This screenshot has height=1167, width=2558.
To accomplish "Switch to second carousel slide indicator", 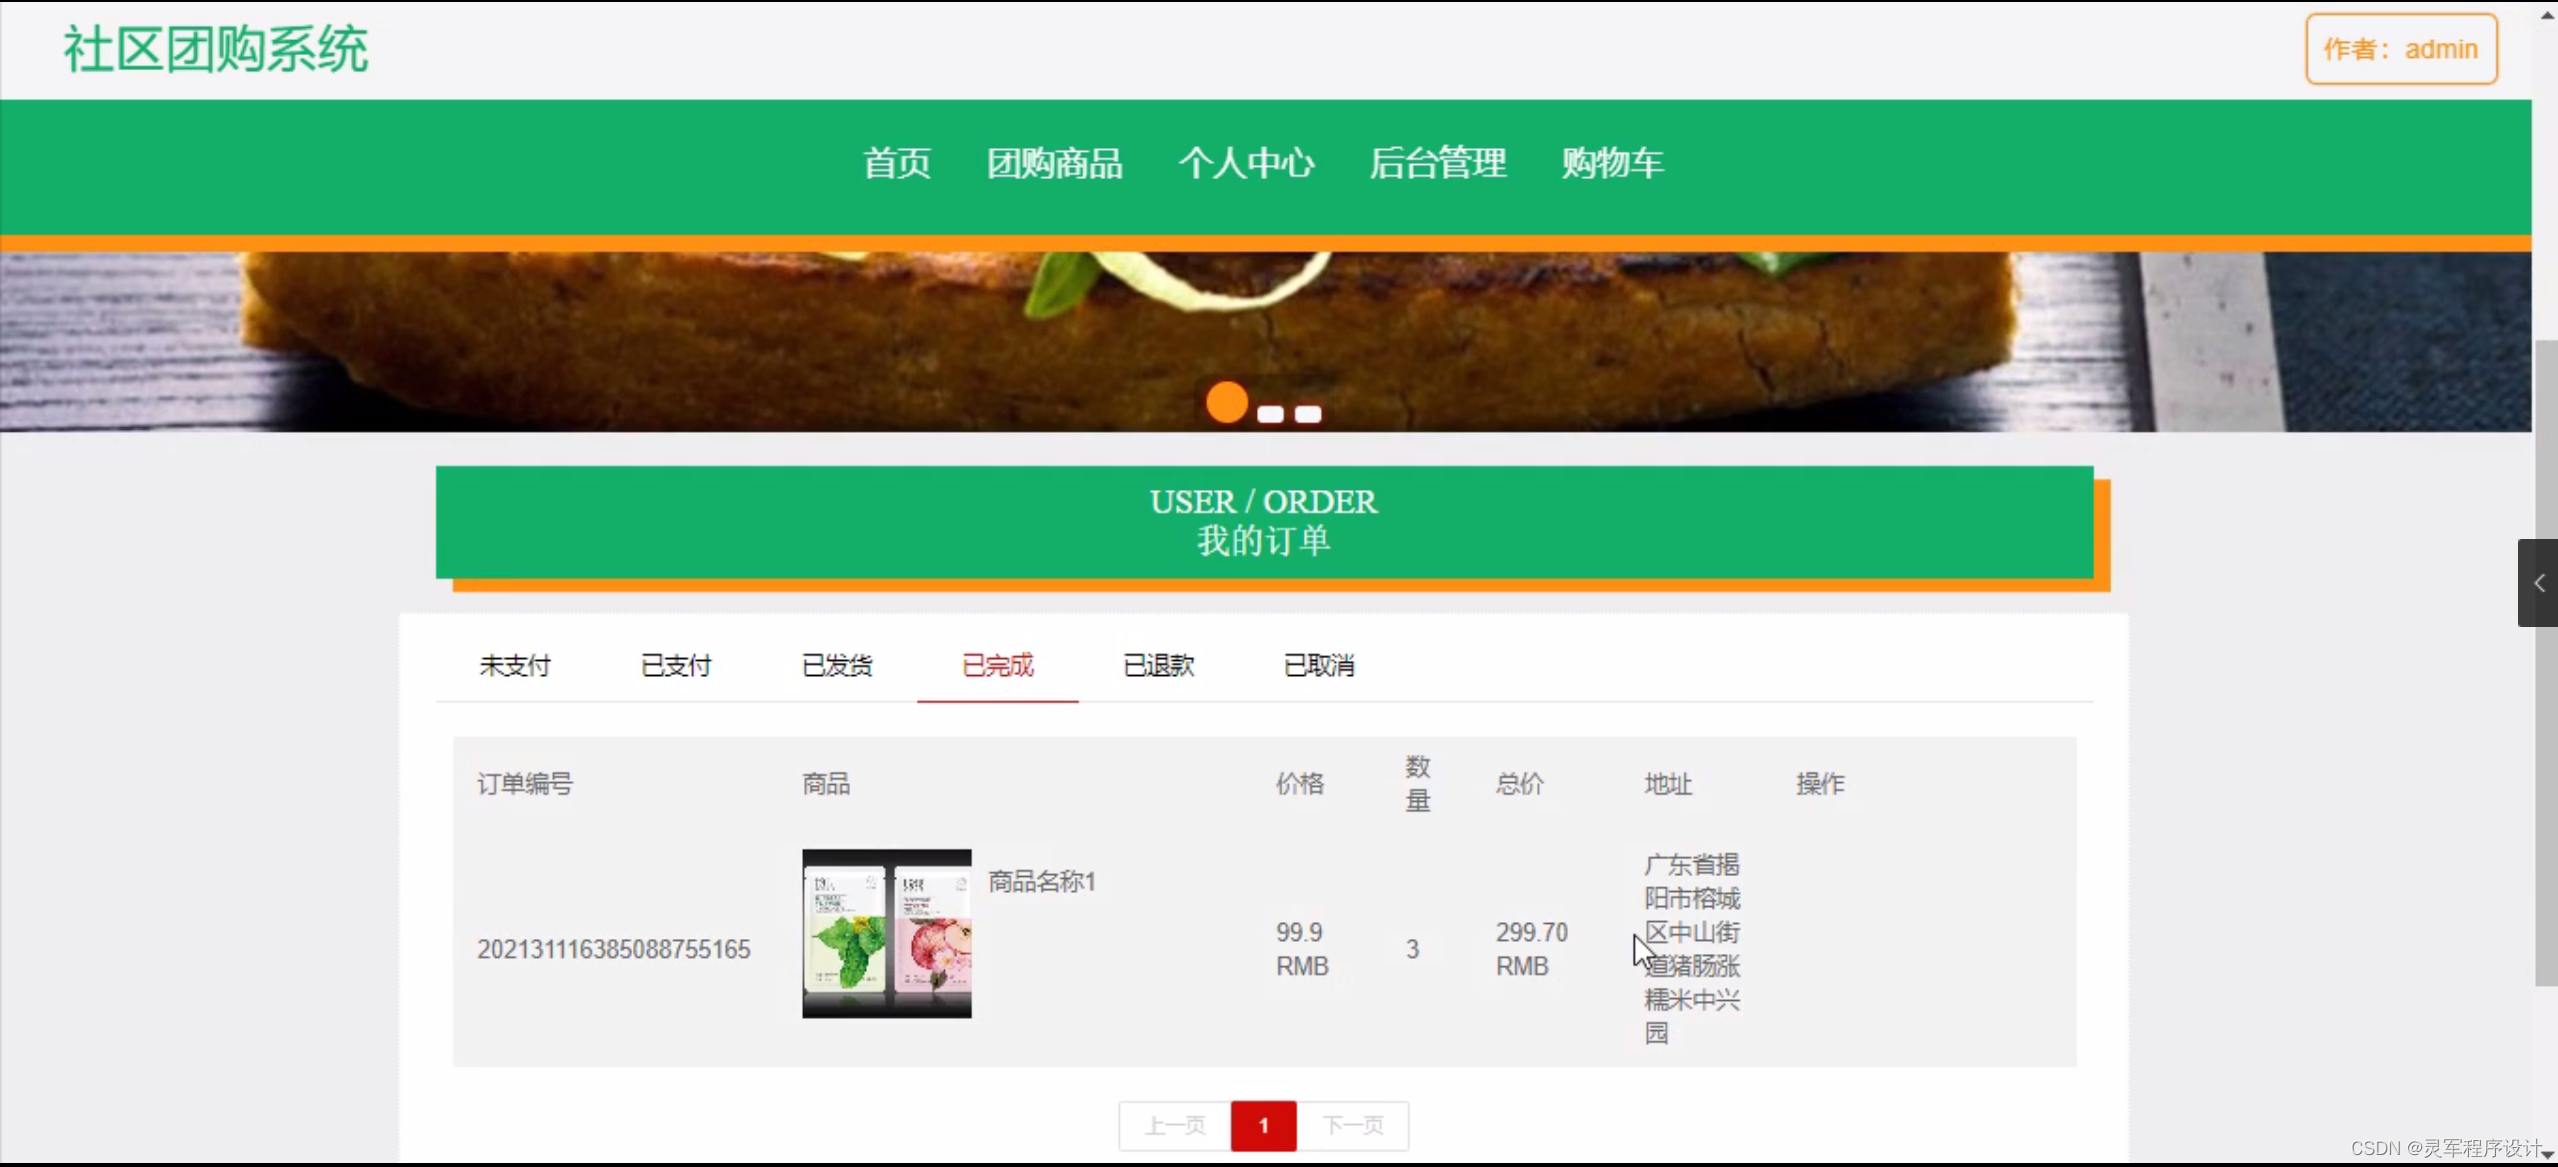I will (x=1270, y=414).
